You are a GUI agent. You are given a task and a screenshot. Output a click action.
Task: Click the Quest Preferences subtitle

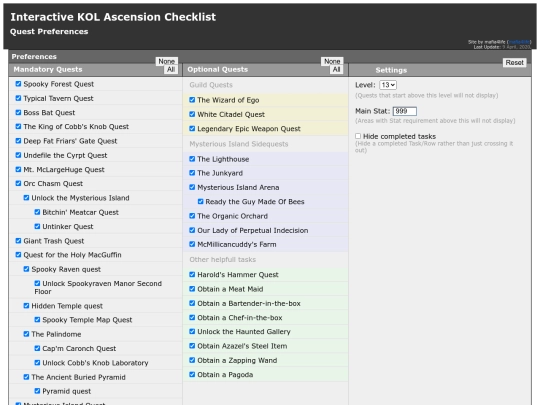click(49, 32)
